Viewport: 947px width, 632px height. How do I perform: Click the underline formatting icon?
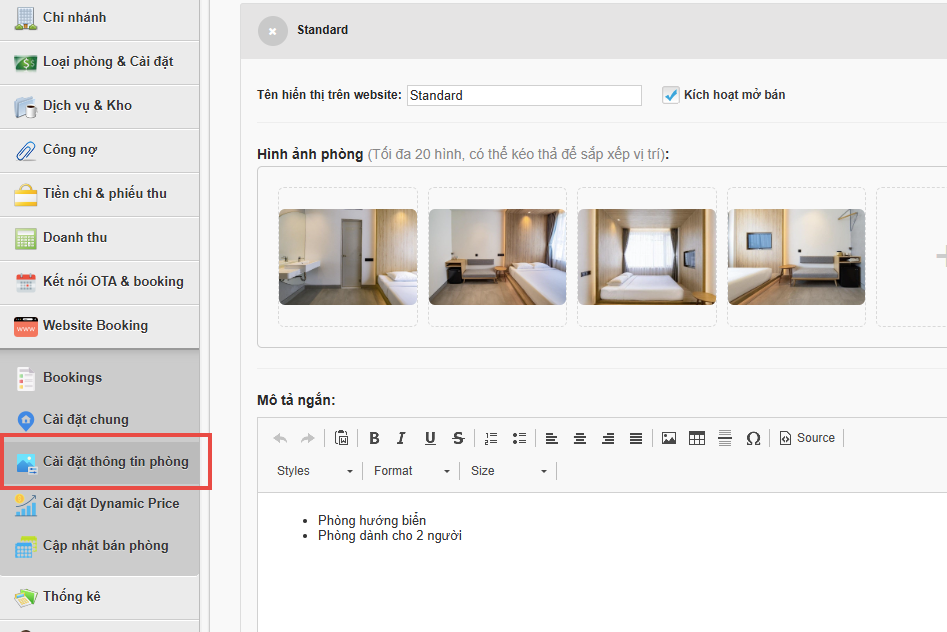pos(430,438)
